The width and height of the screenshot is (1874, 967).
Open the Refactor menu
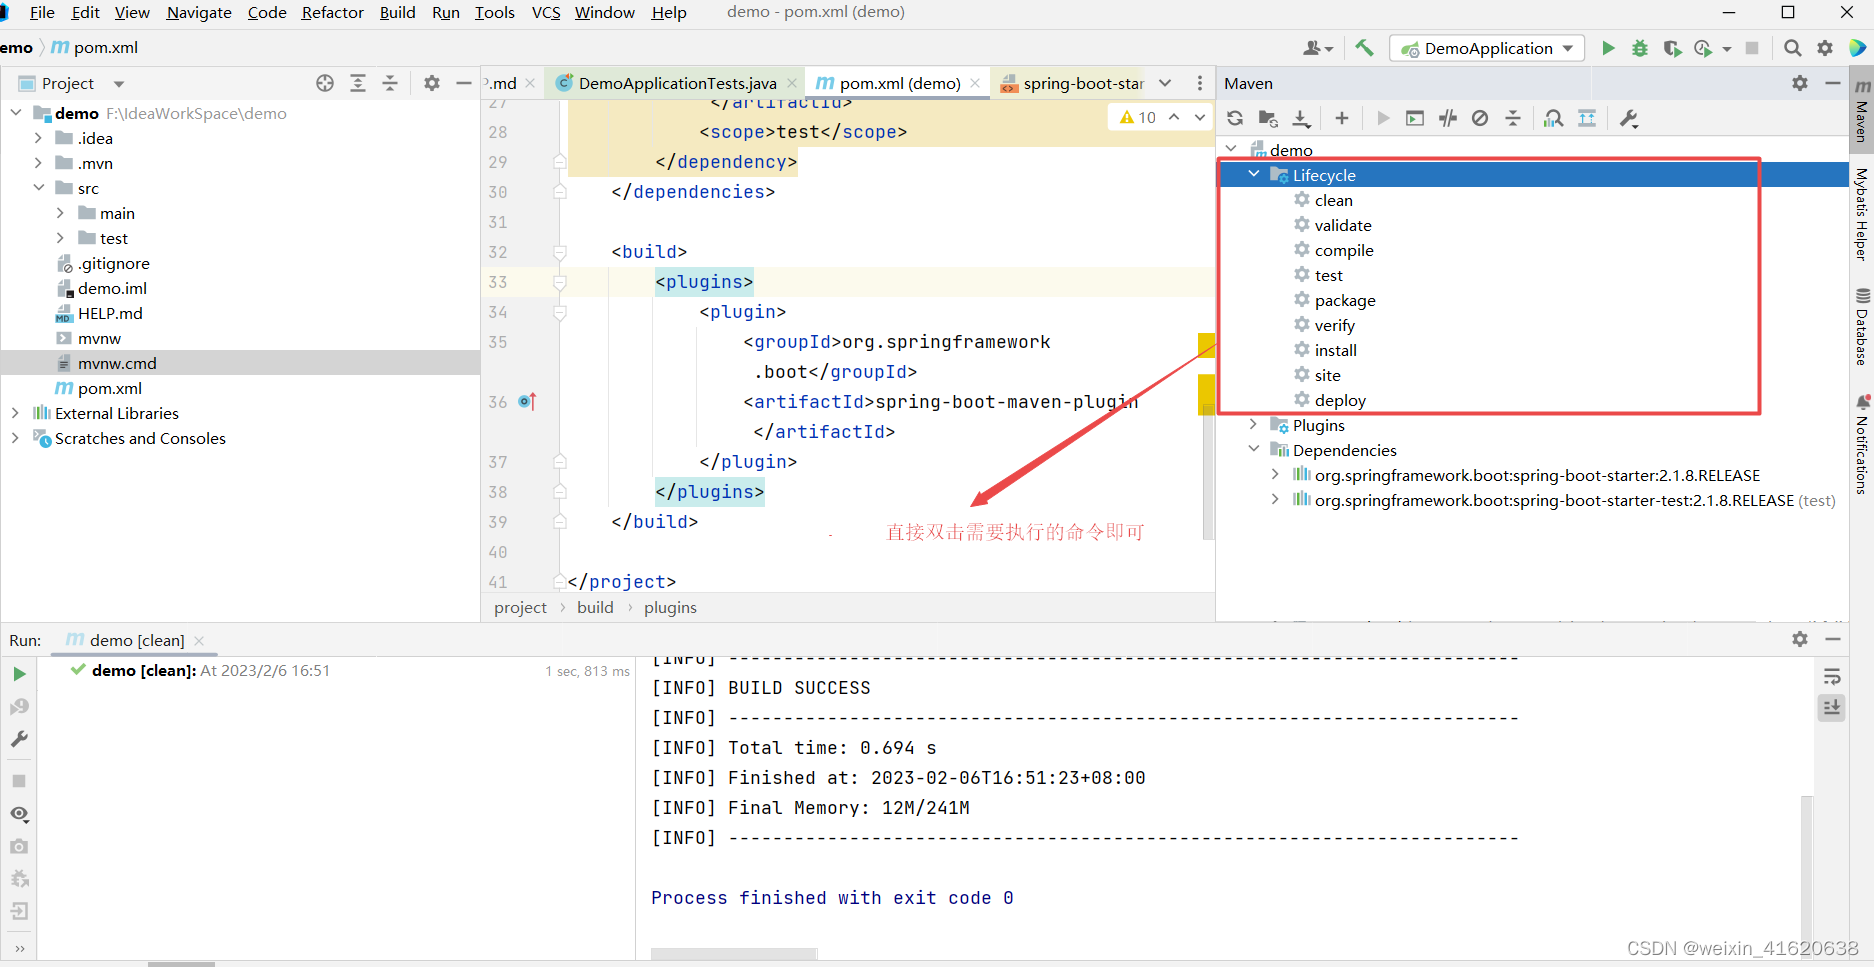click(332, 12)
